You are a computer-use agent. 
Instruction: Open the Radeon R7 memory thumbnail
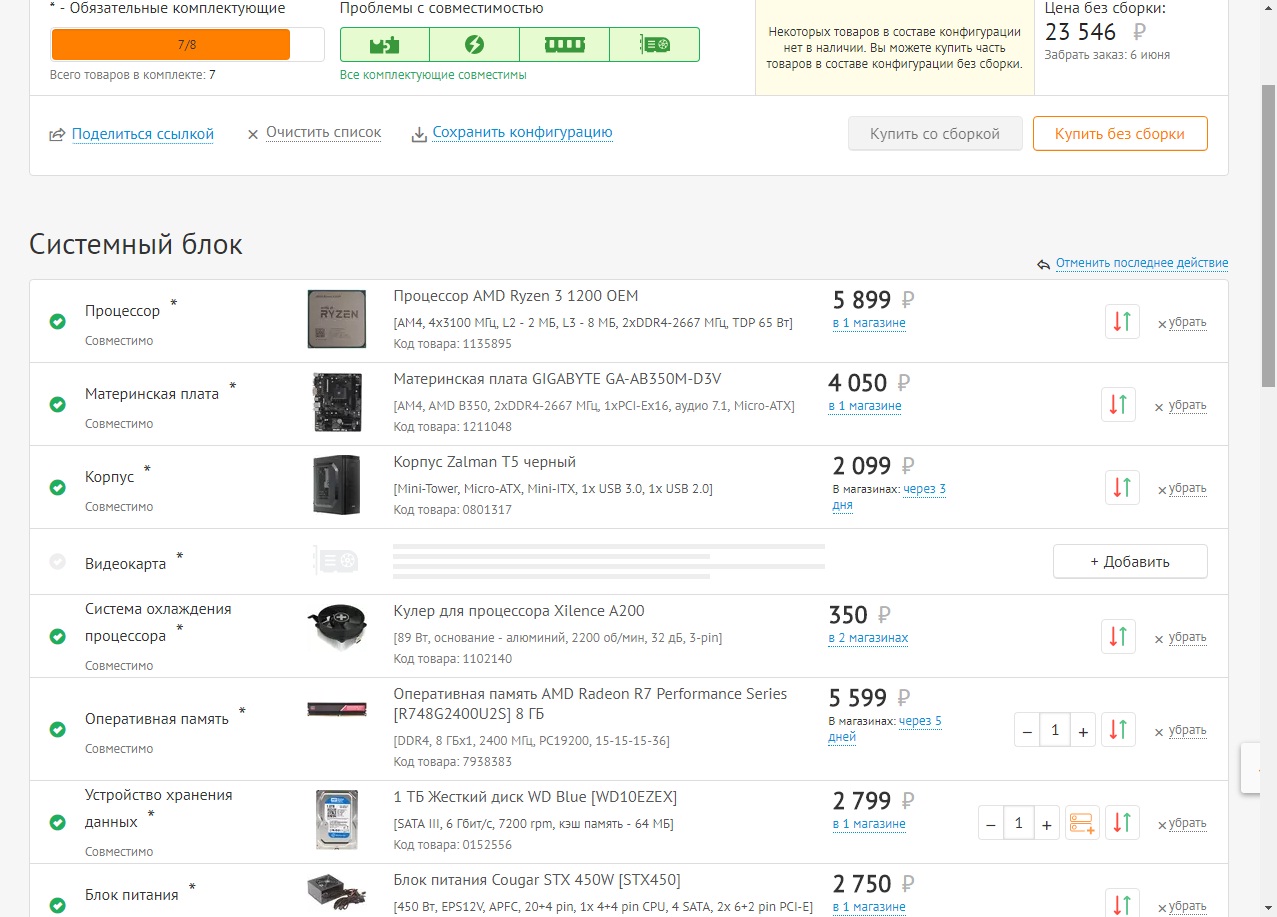tap(337, 709)
